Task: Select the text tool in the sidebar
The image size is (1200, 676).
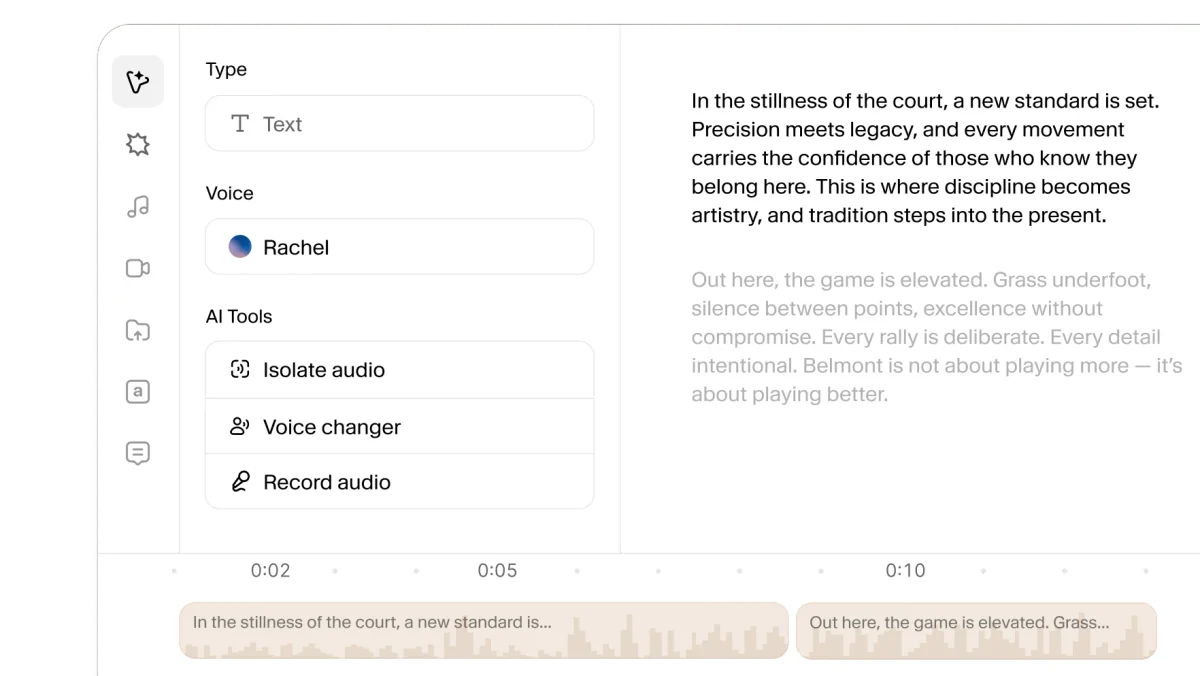Action: pos(138,392)
